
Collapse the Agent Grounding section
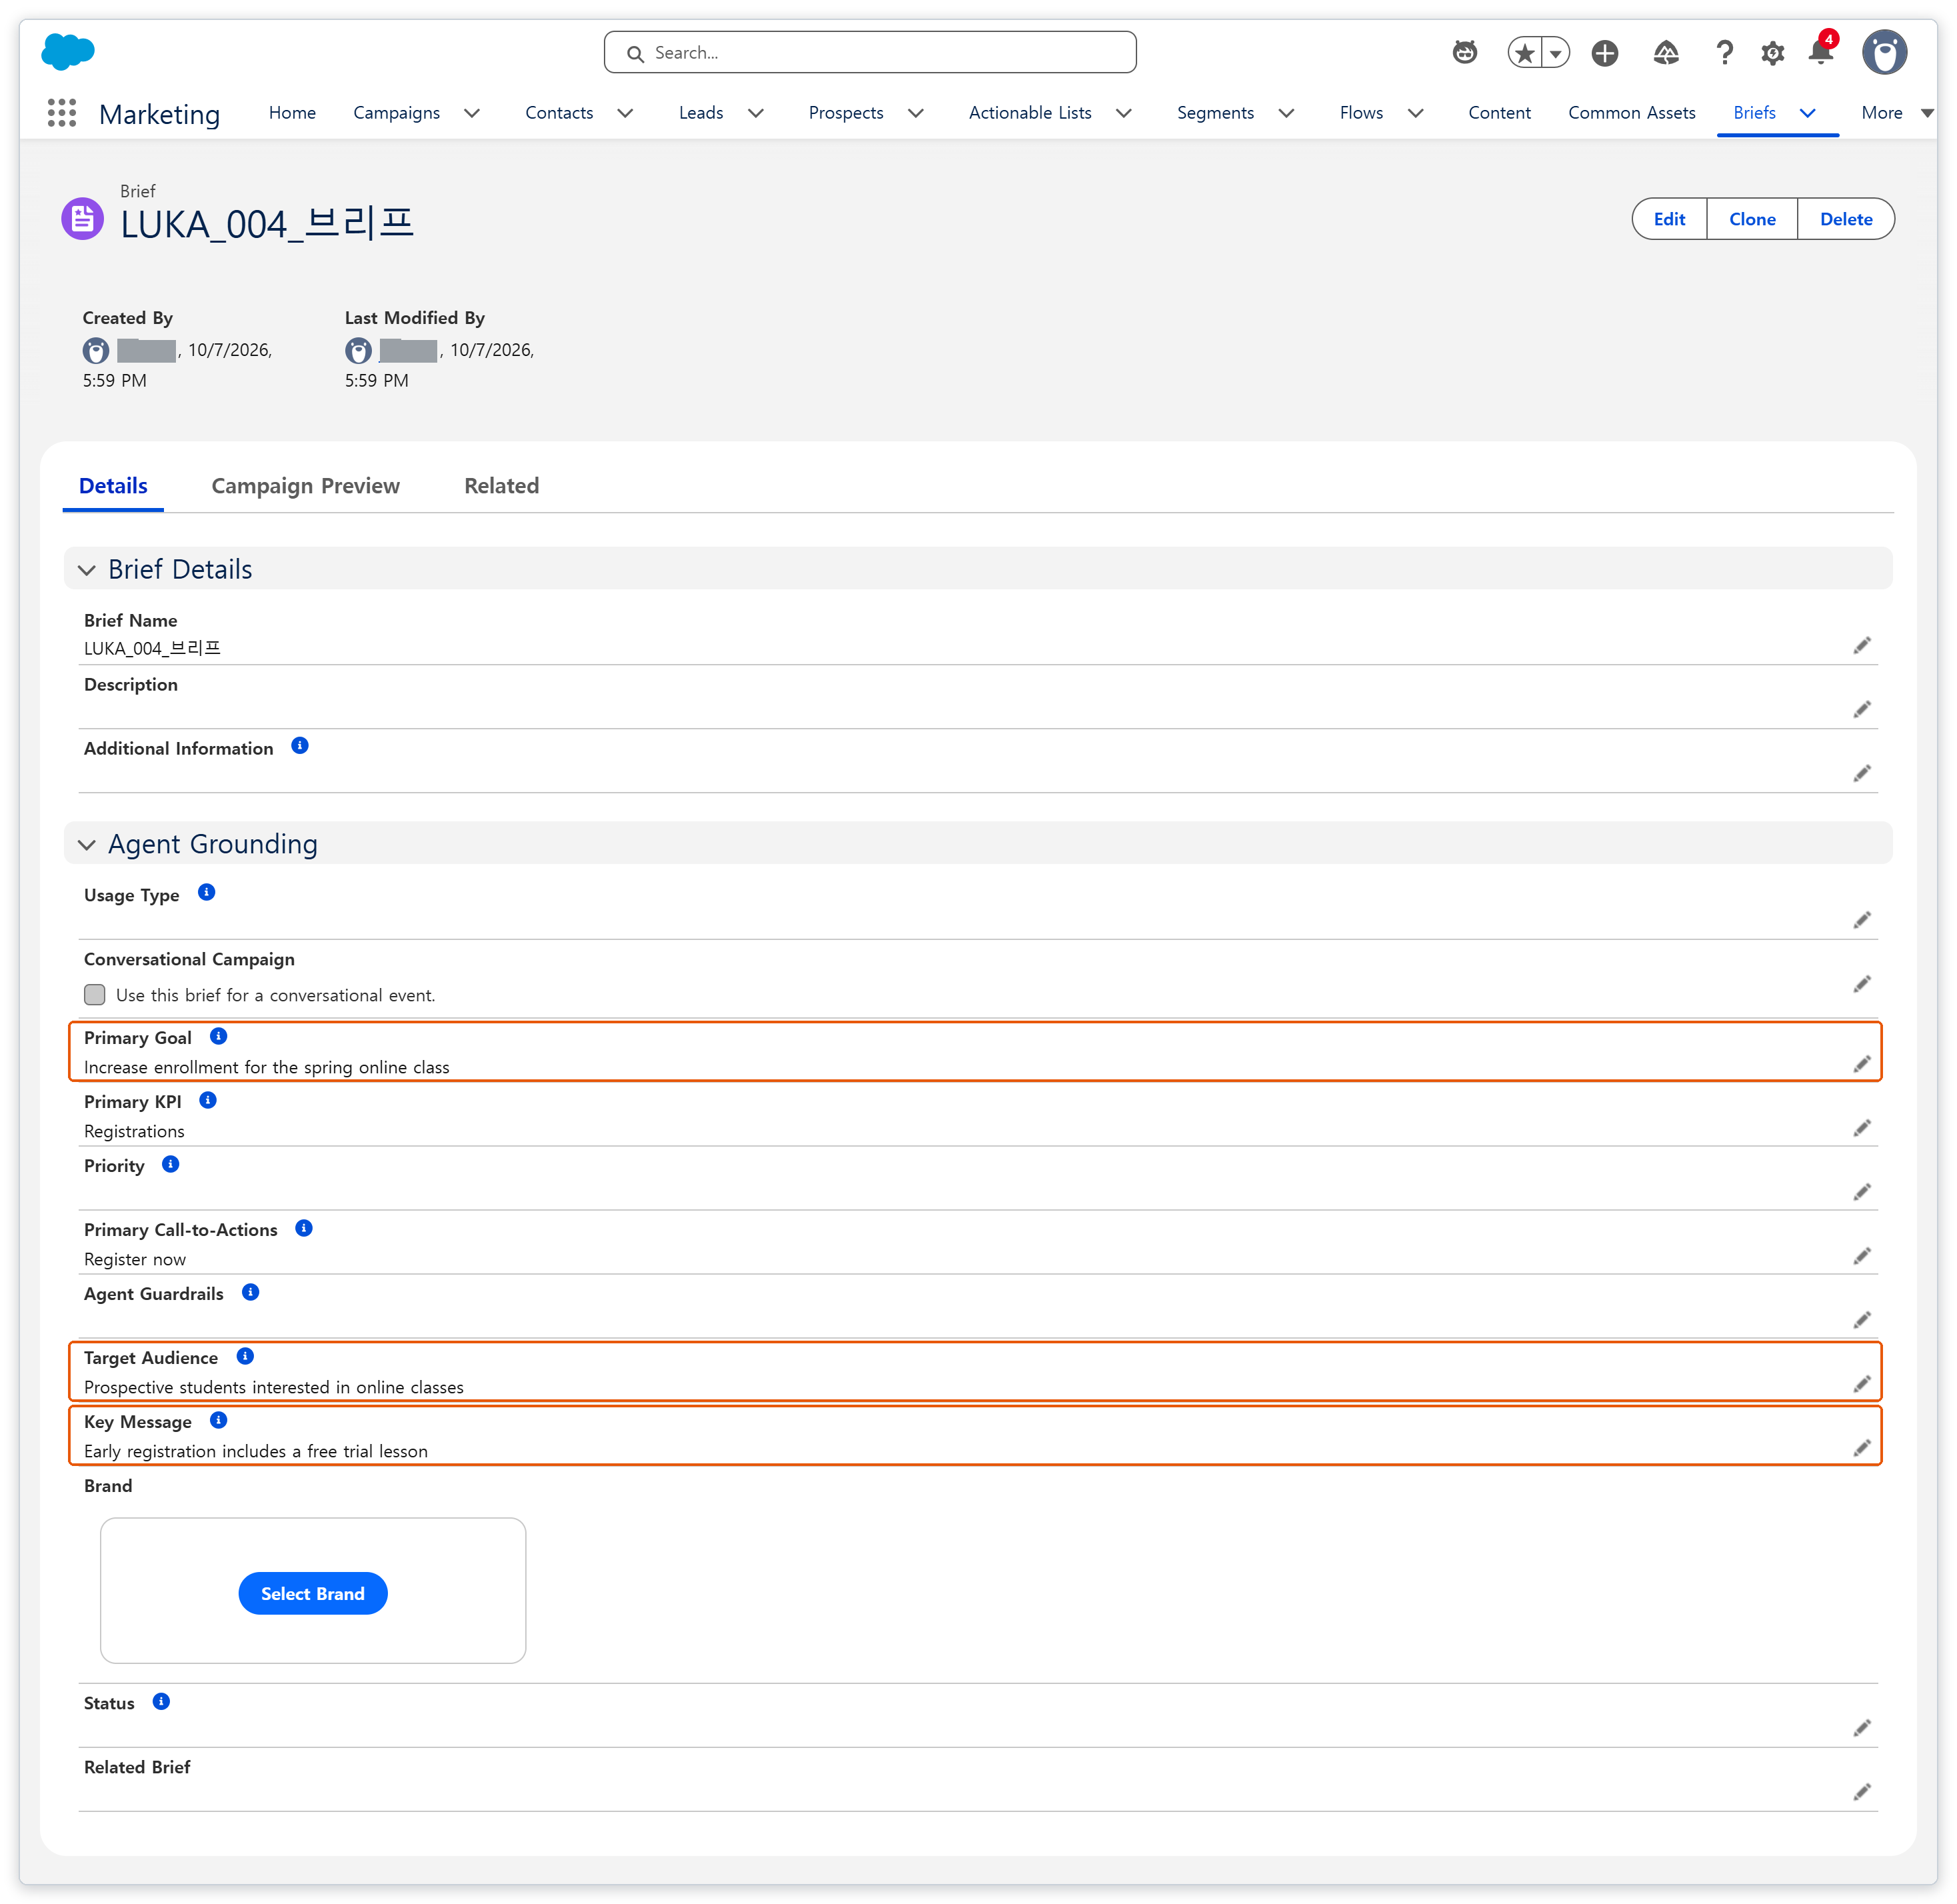point(87,845)
